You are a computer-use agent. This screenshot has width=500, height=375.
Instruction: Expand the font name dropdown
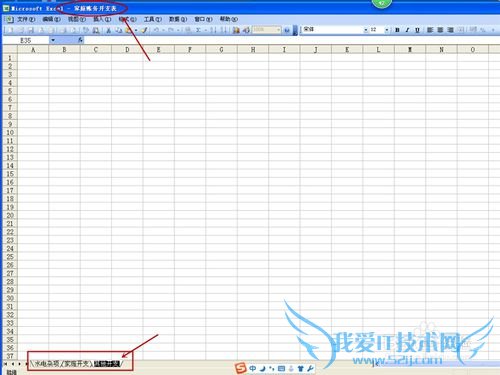click(x=365, y=30)
